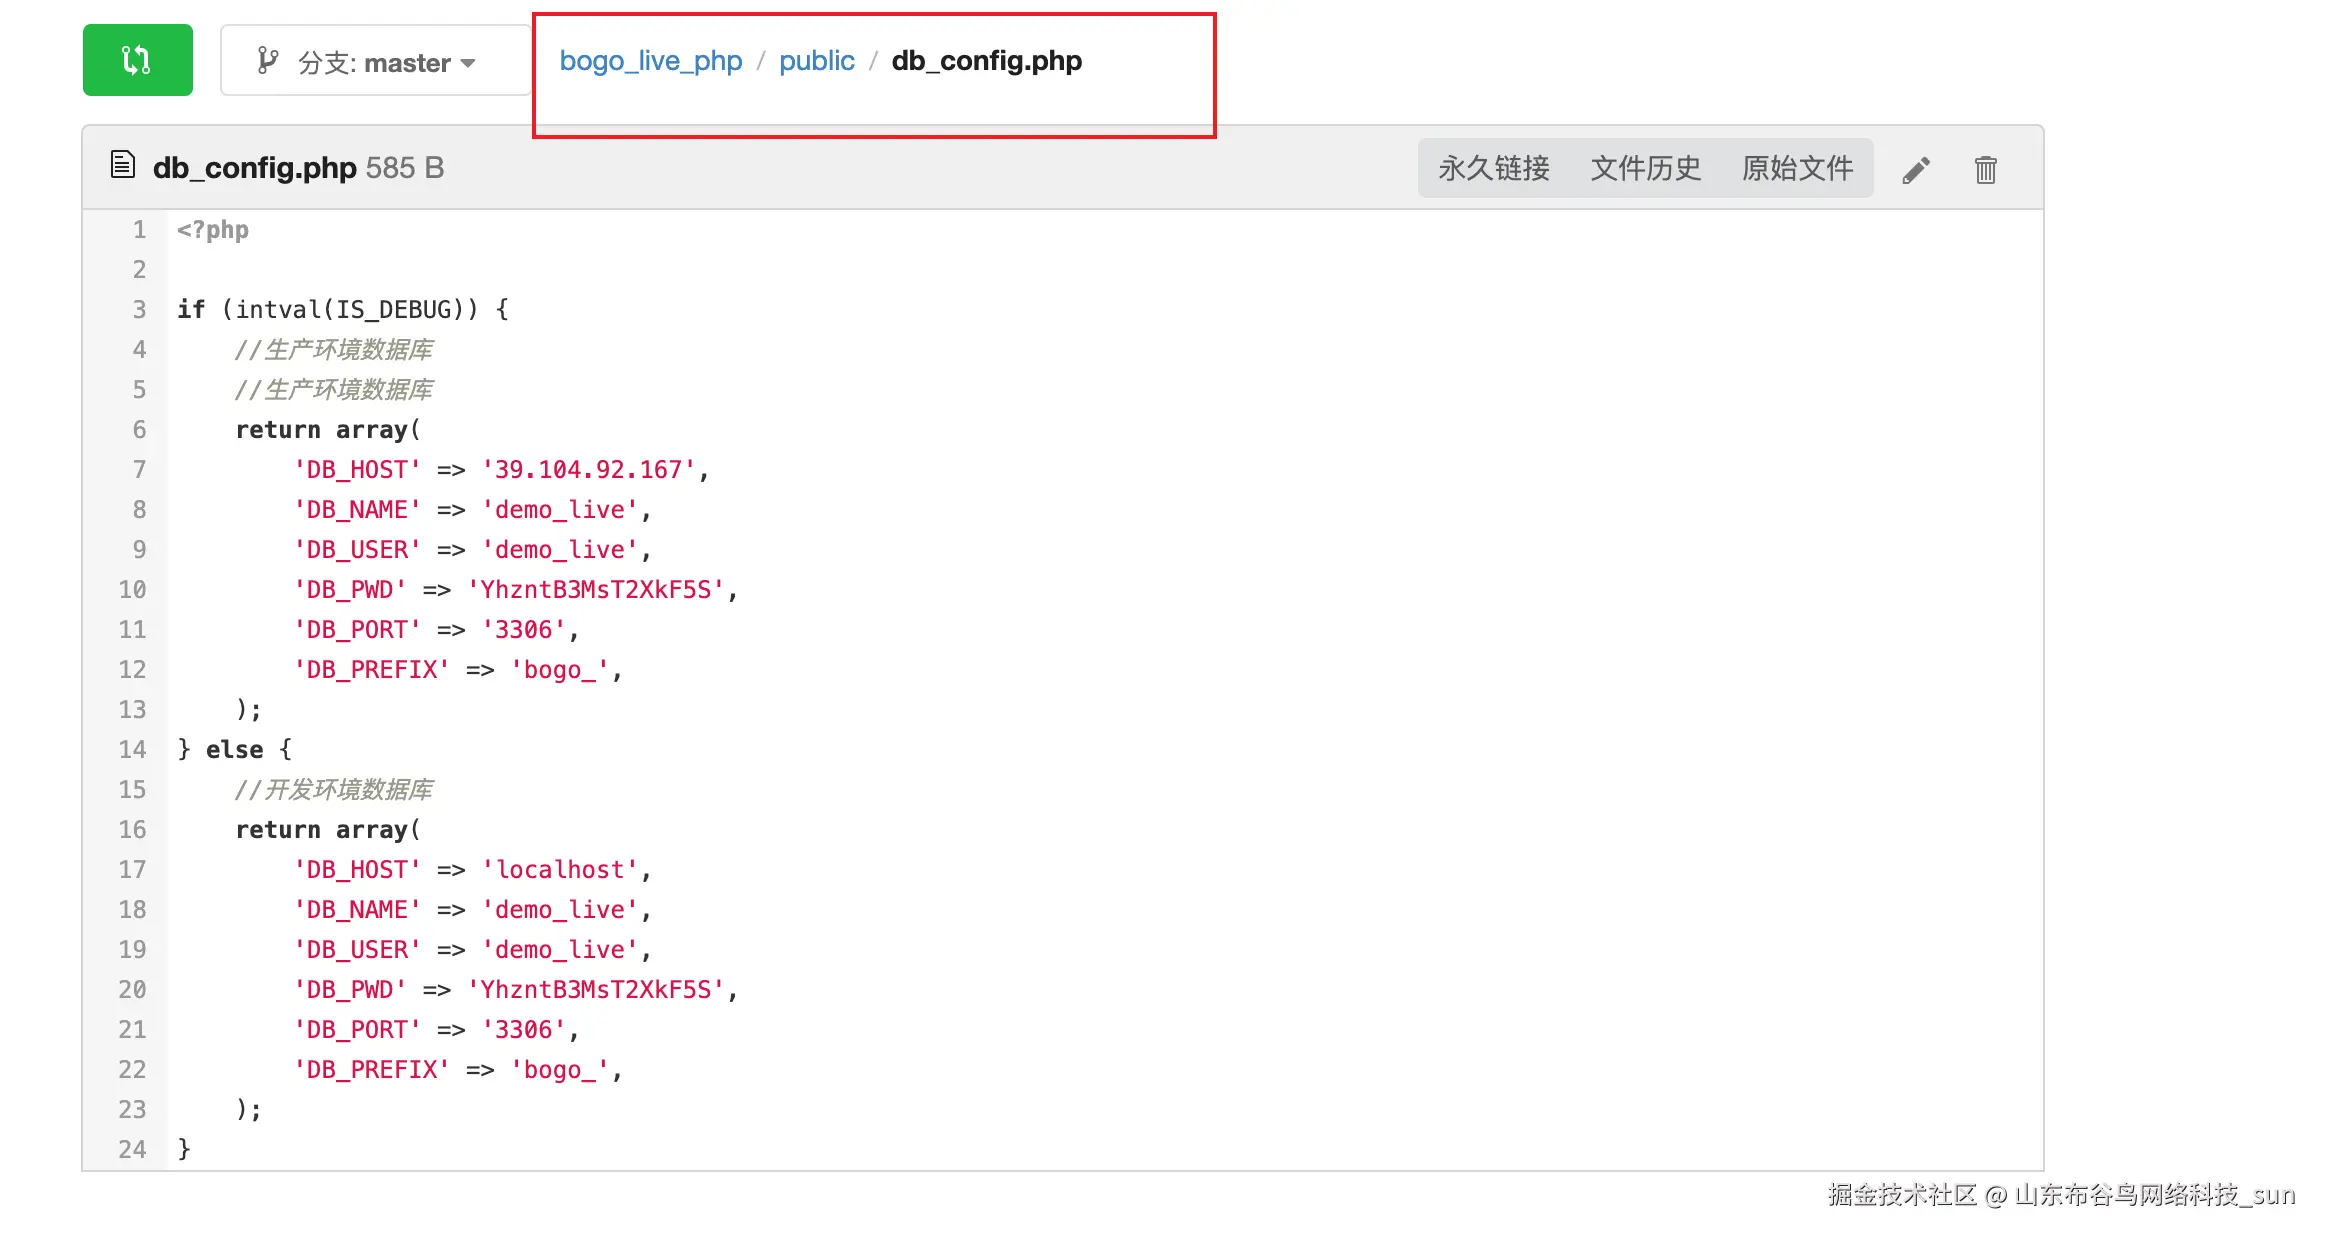The height and width of the screenshot is (1240, 2328).
Task: Click line number 7
Action: [139, 470]
